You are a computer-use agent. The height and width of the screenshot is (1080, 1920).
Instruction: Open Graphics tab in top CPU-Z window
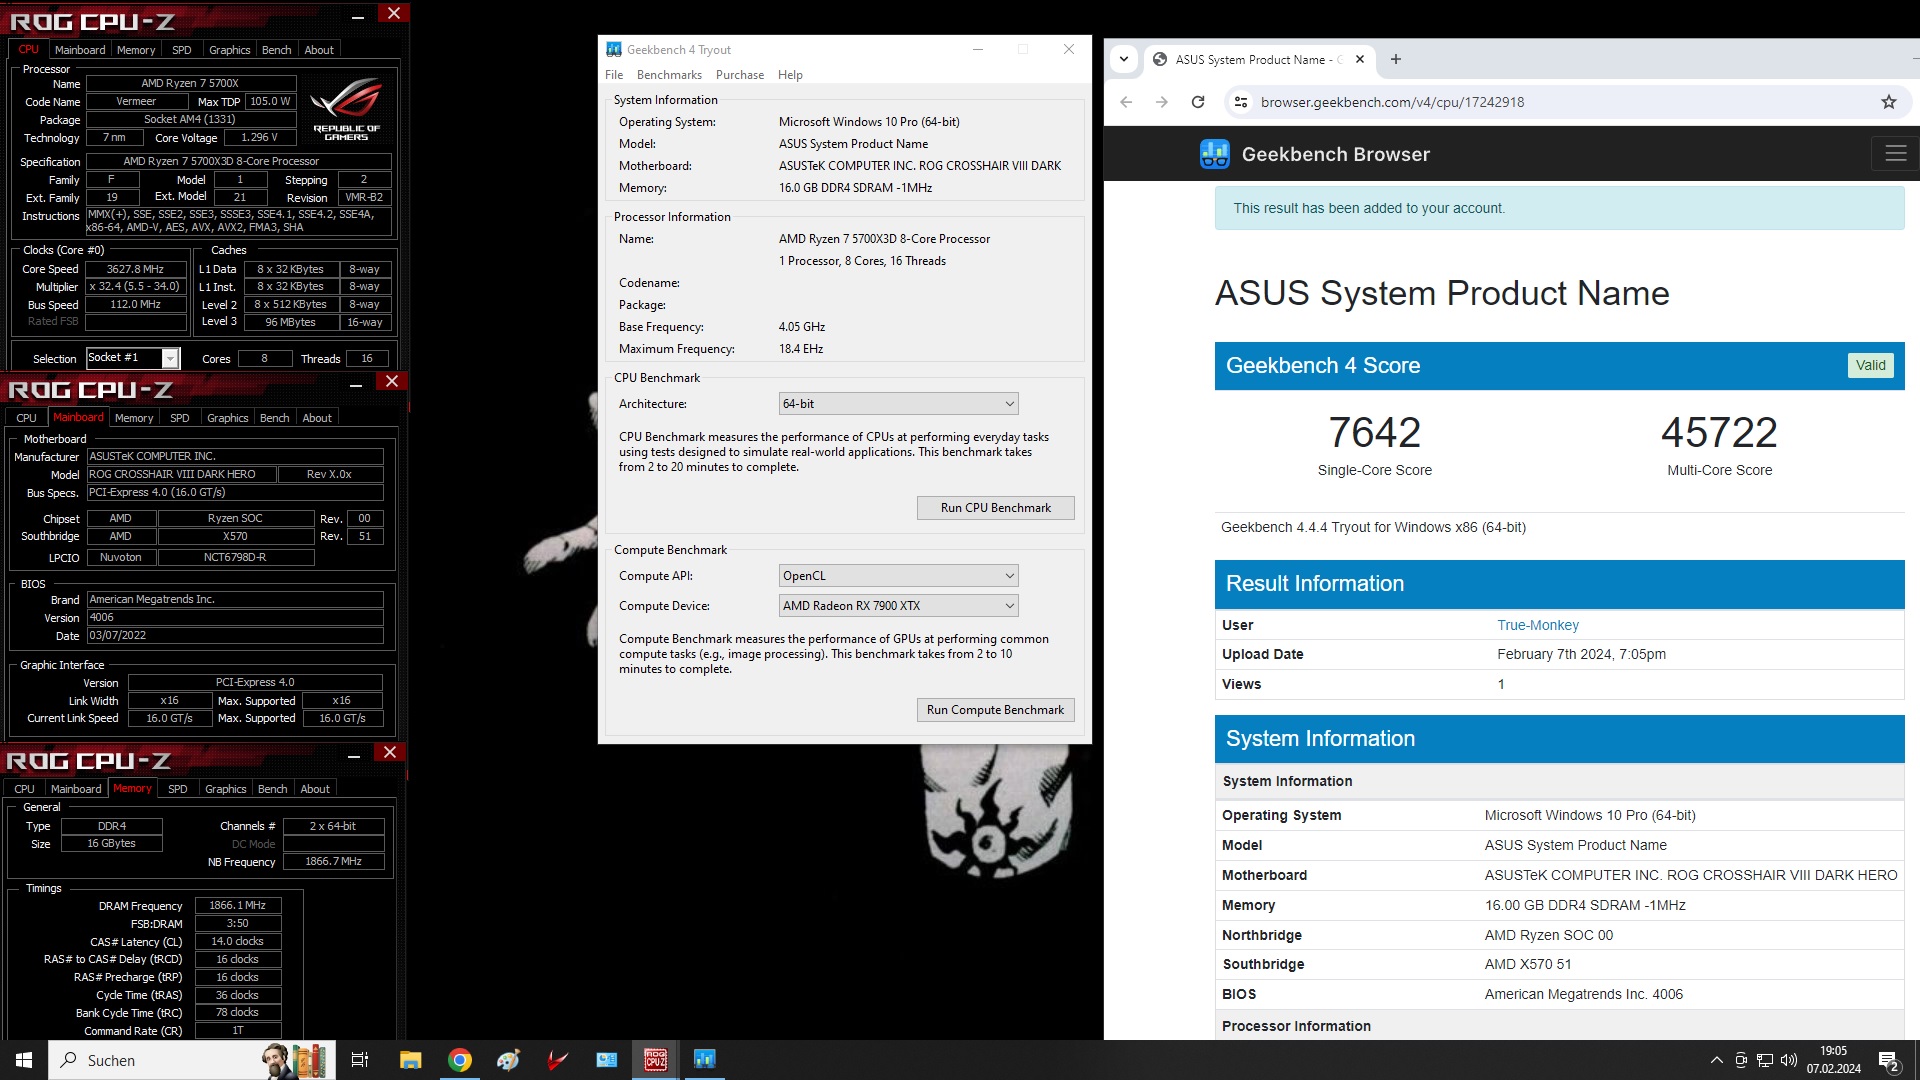point(229,50)
